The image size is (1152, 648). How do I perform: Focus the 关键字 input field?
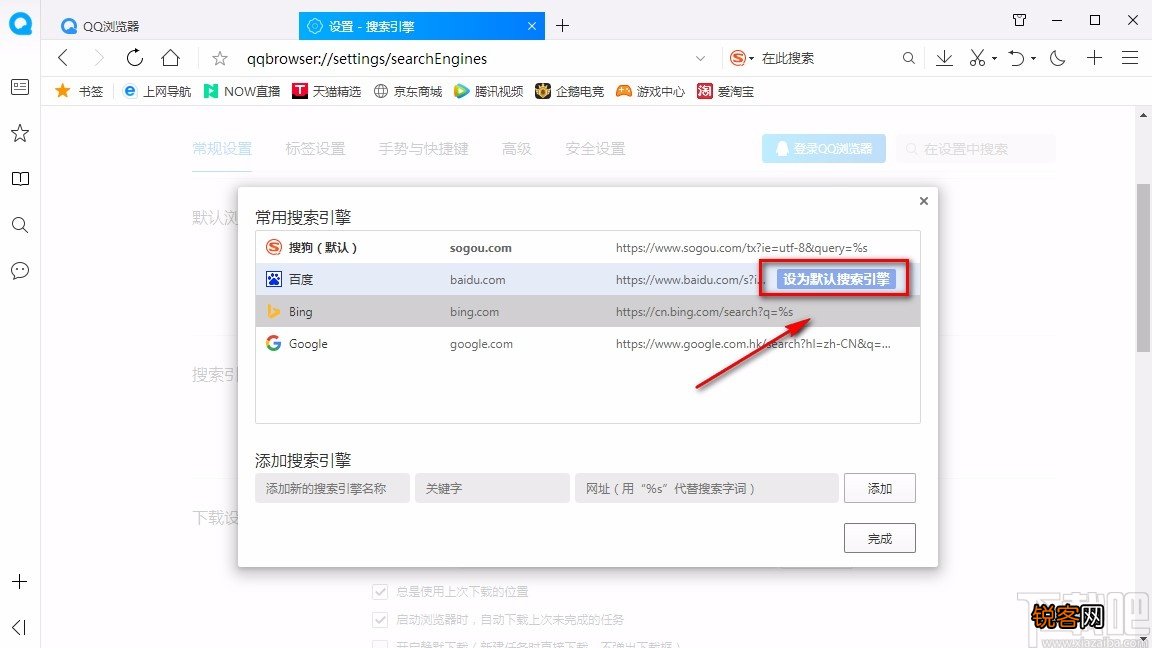coord(492,488)
